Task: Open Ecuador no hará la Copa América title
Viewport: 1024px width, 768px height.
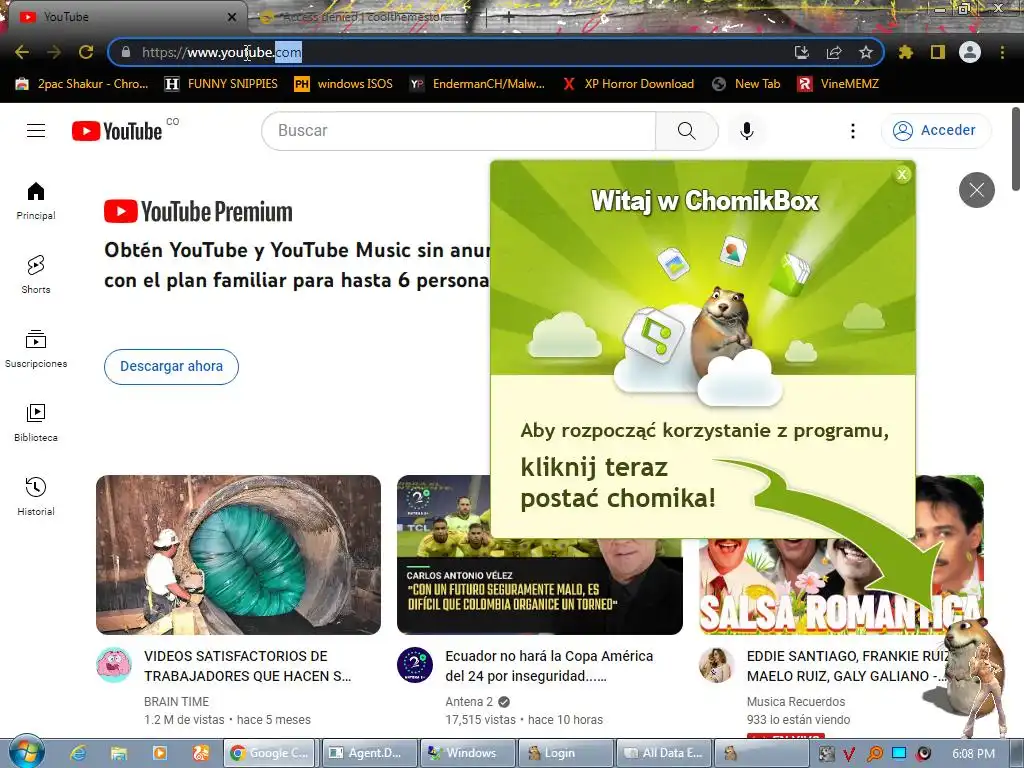Action: click(549, 666)
